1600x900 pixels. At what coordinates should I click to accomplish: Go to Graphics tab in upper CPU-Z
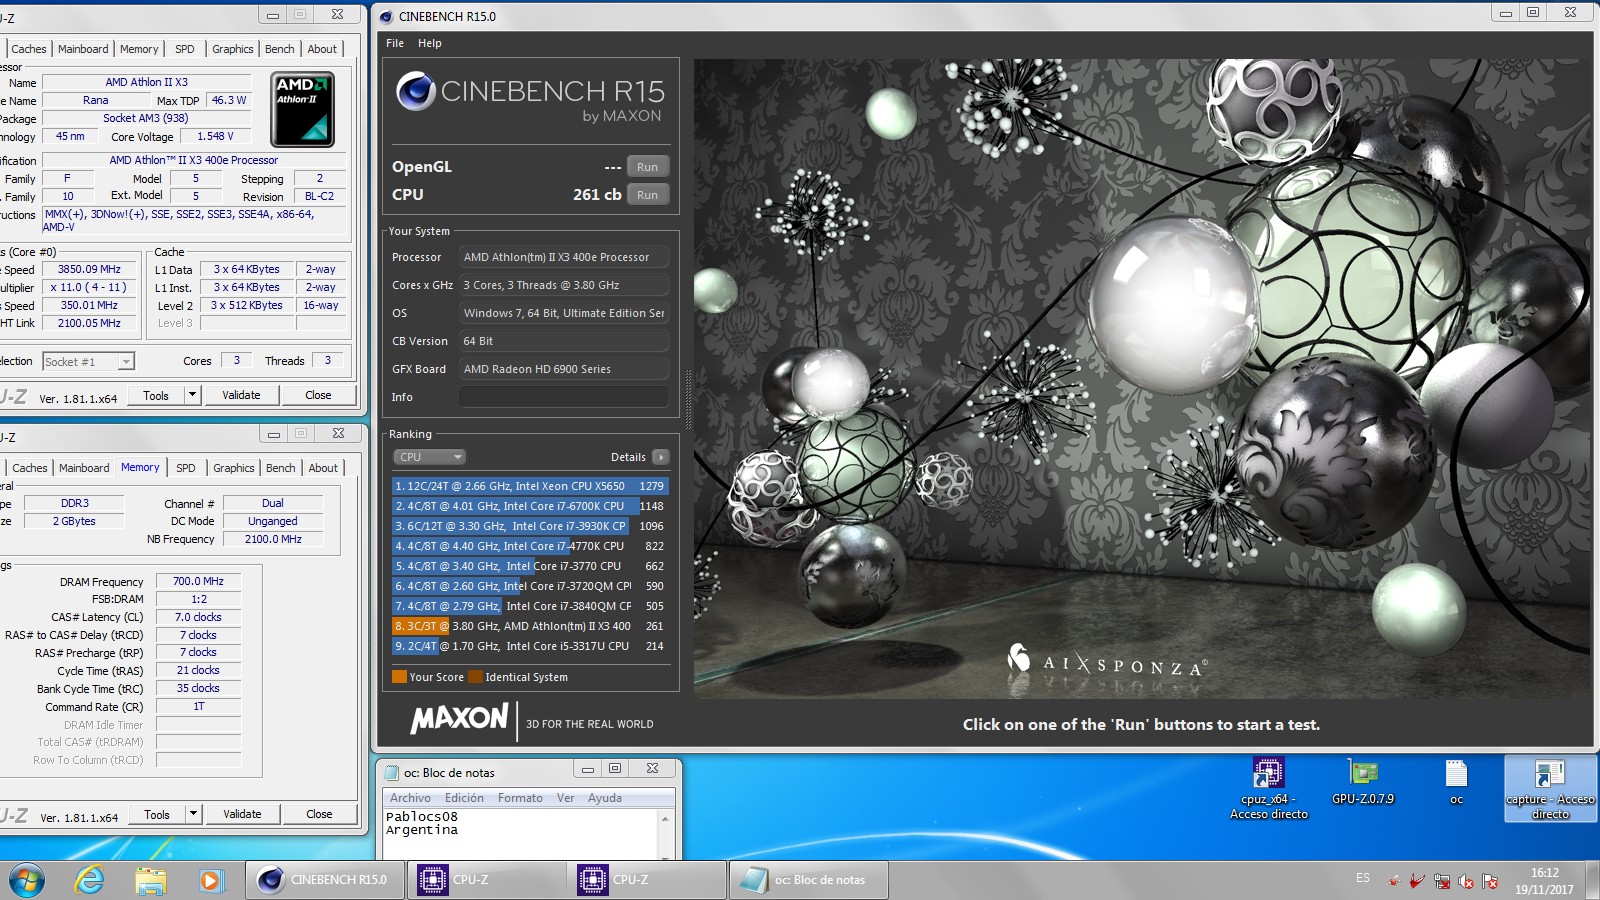(x=233, y=49)
